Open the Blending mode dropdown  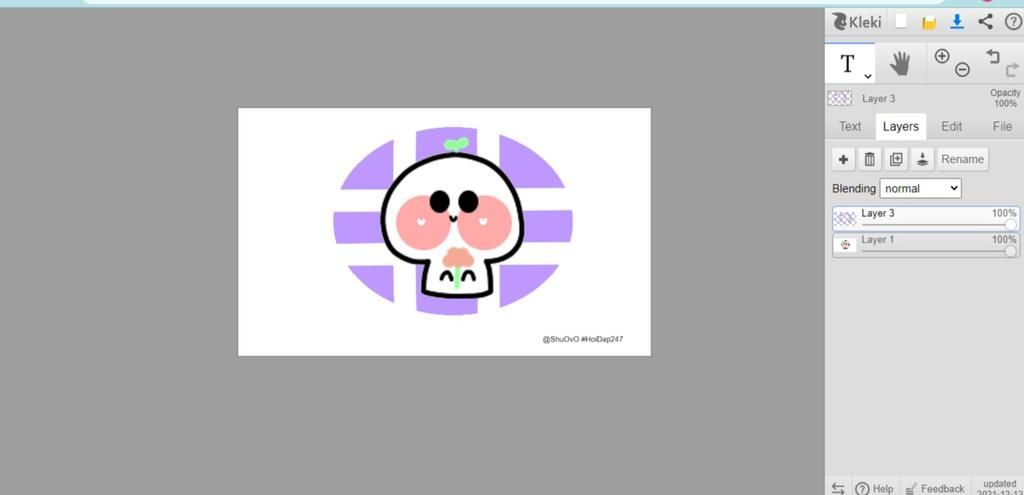[x=921, y=188]
